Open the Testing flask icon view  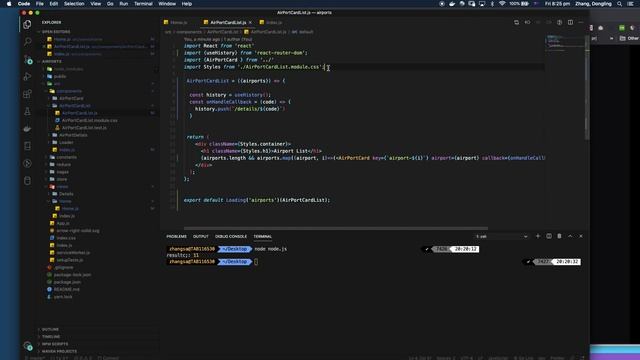coord(27,111)
